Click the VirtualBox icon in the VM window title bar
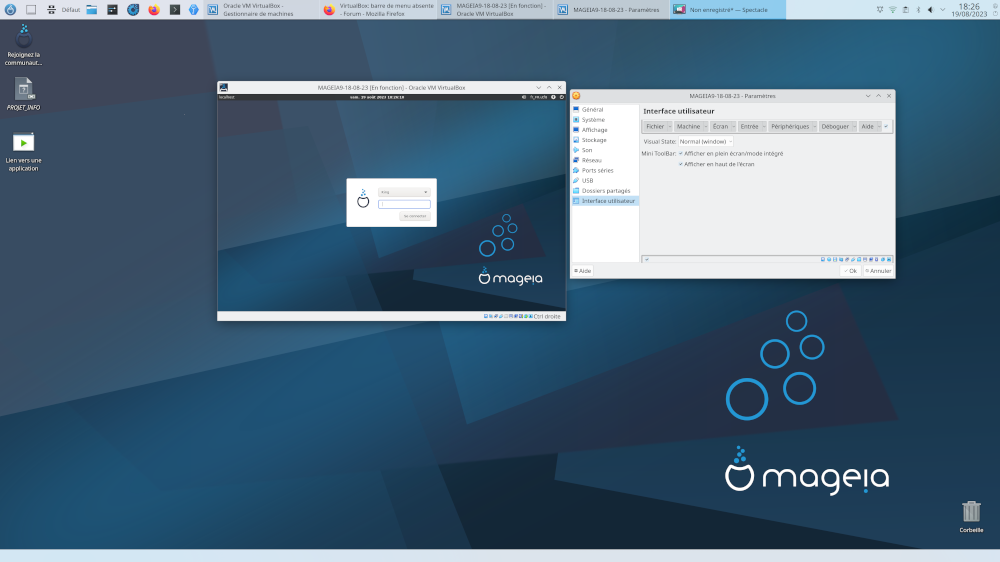This screenshot has height=562, width=1000. tap(224, 87)
